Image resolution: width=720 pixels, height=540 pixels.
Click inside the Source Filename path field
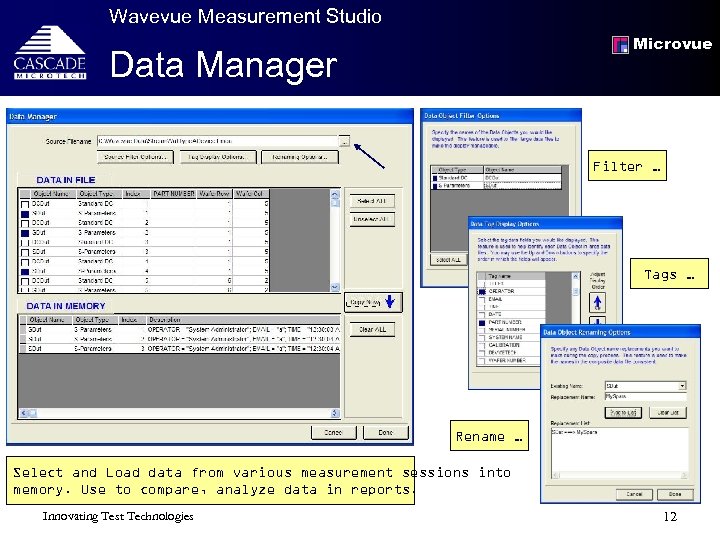pos(218,141)
